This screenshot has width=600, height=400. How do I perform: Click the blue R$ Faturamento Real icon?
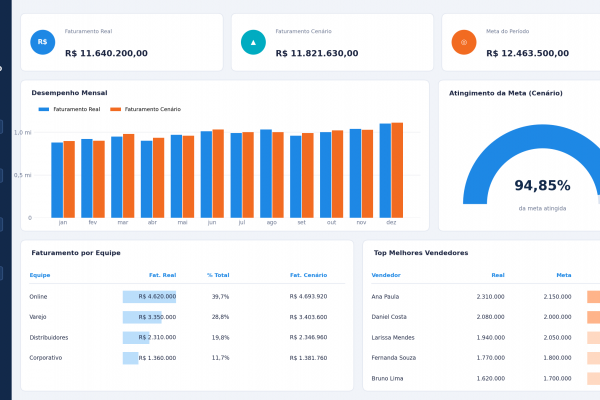[42, 42]
